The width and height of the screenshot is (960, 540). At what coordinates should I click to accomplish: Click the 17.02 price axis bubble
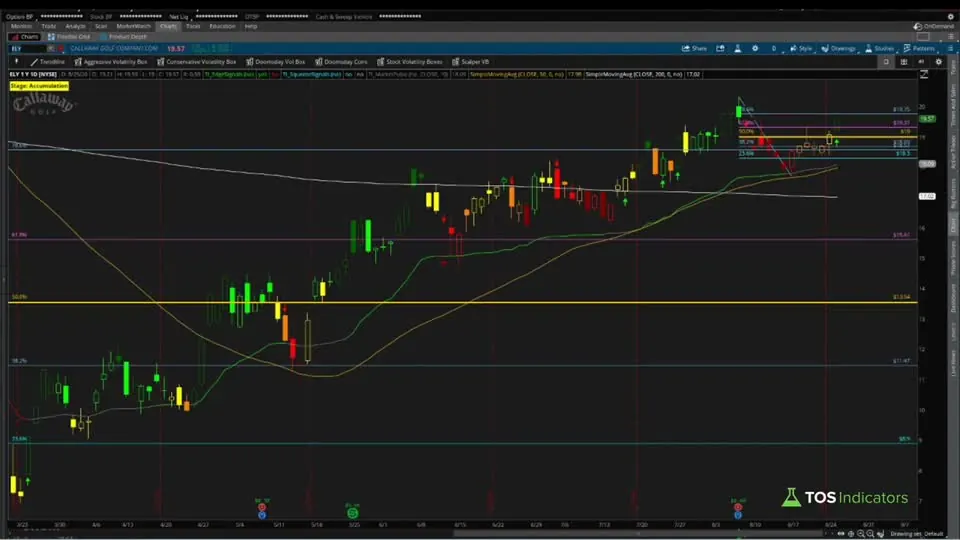coord(928,197)
